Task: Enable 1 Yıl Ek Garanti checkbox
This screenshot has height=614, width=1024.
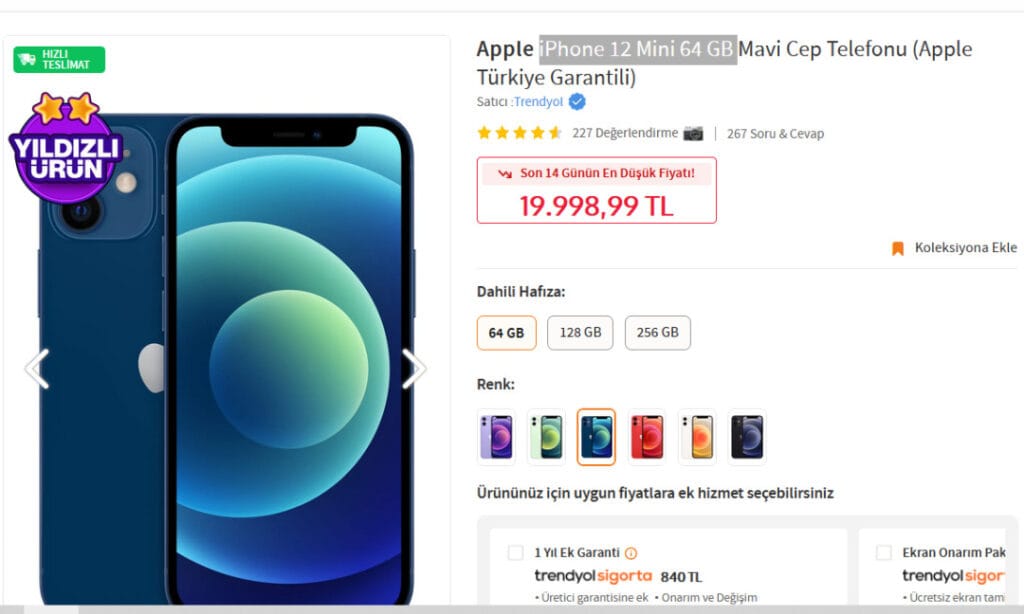Action: (x=515, y=553)
